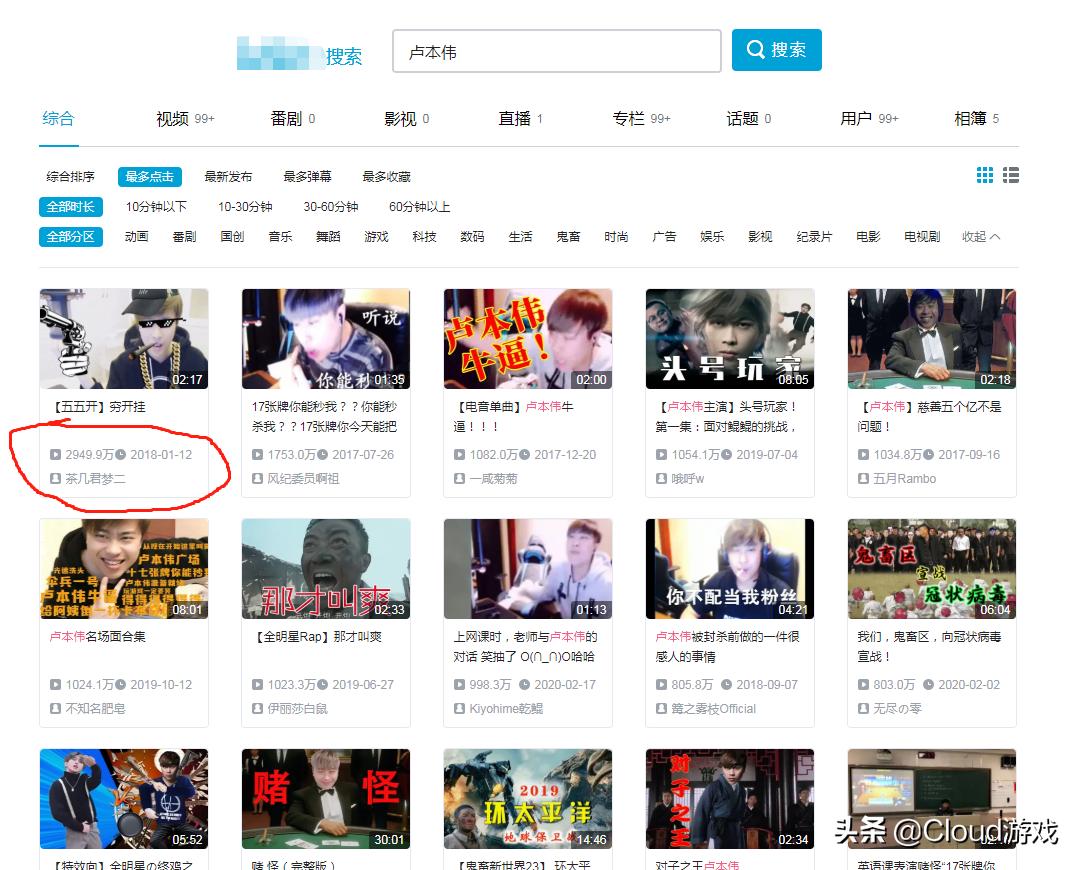Open the 相簿 results tab
The height and width of the screenshot is (870, 1083).
pyautogui.click(x=977, y=119)
